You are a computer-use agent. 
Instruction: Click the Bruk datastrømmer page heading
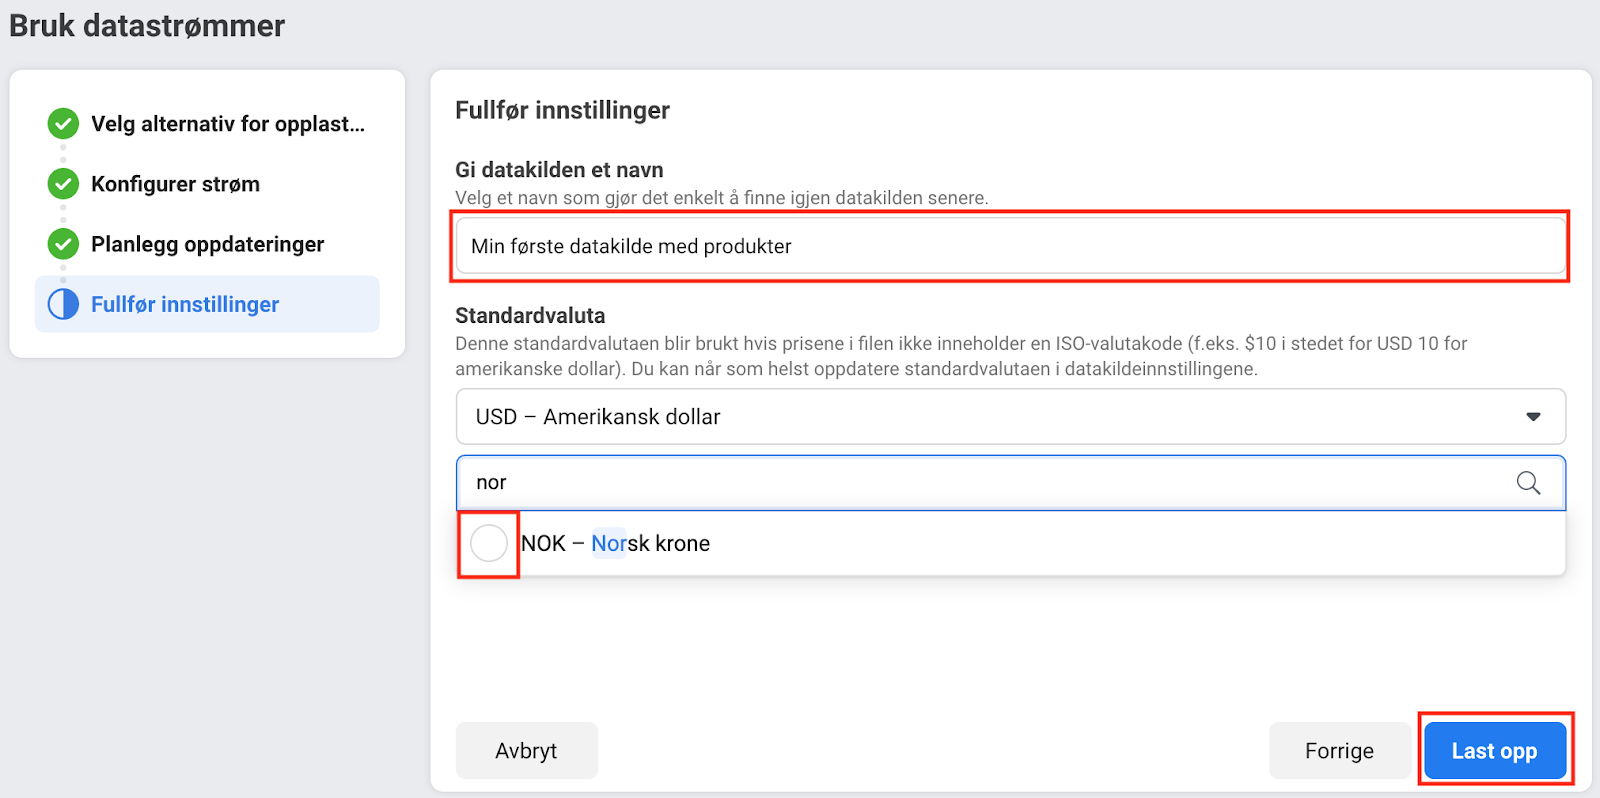pyautogui.click(x=147, y=26)
